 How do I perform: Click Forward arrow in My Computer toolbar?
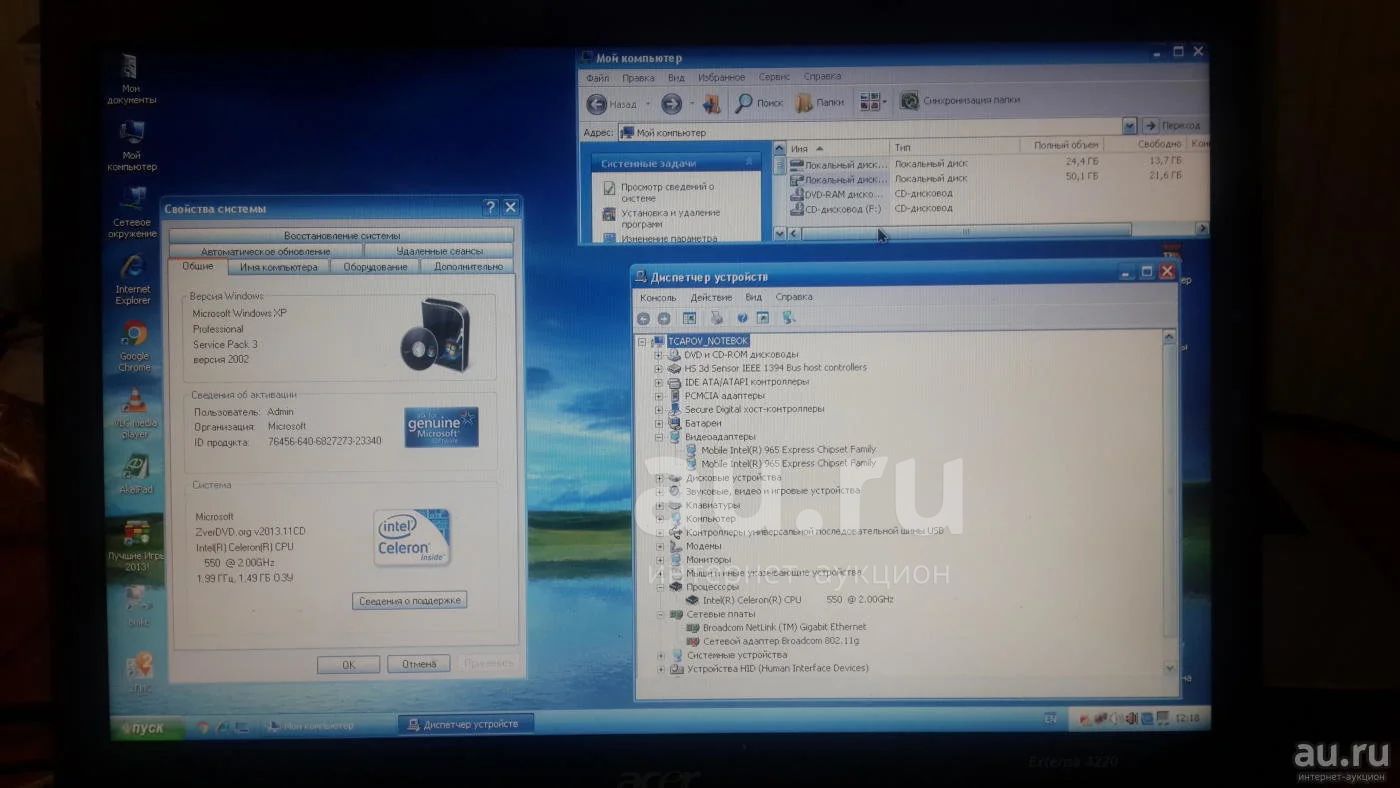(671, 104)
